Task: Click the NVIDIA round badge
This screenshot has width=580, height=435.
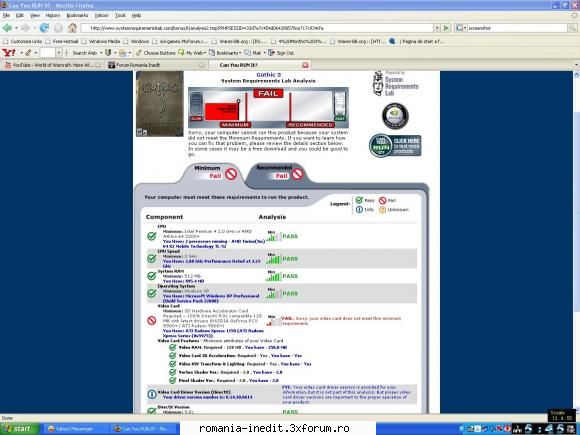Action: [395, 116]
